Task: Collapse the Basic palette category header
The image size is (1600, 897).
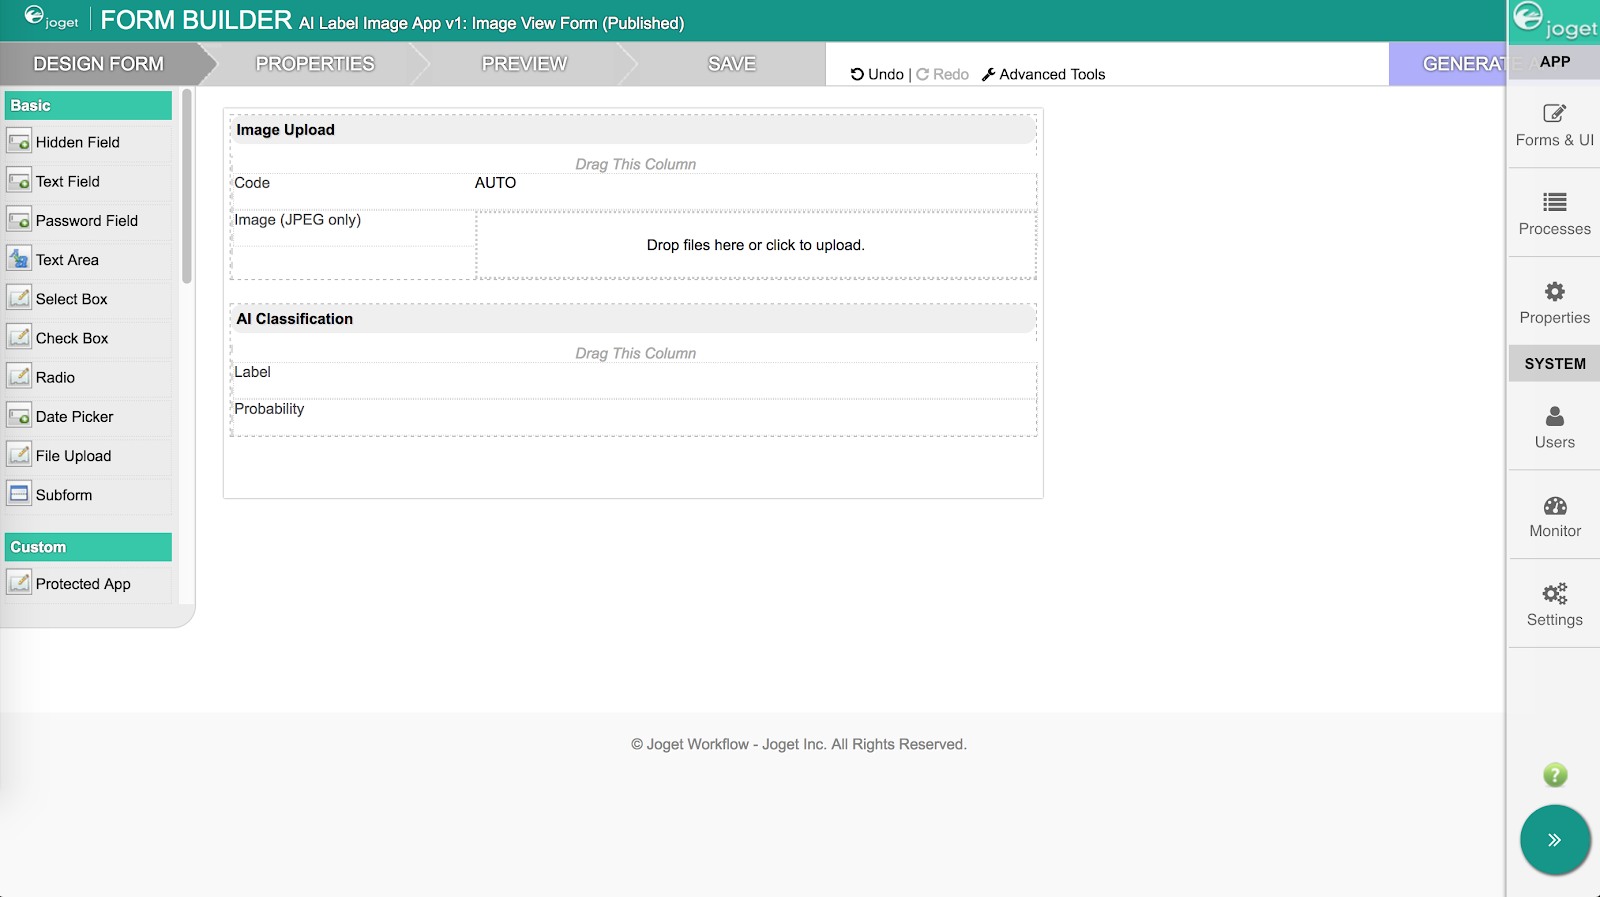Action: 88,105
